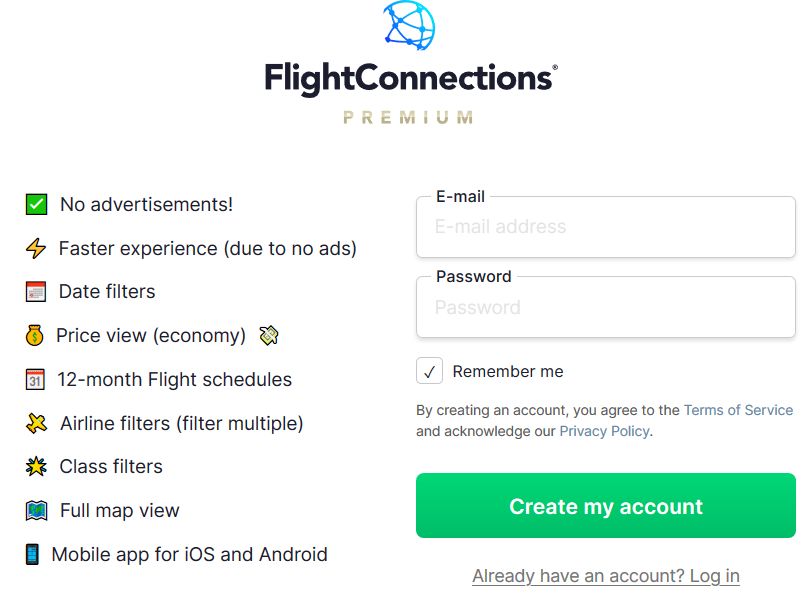Image resolution: width=807 pixels, height=594 pixels.
Task: Click the FlightConnections wordmark text
Action: tap(410, 79)
